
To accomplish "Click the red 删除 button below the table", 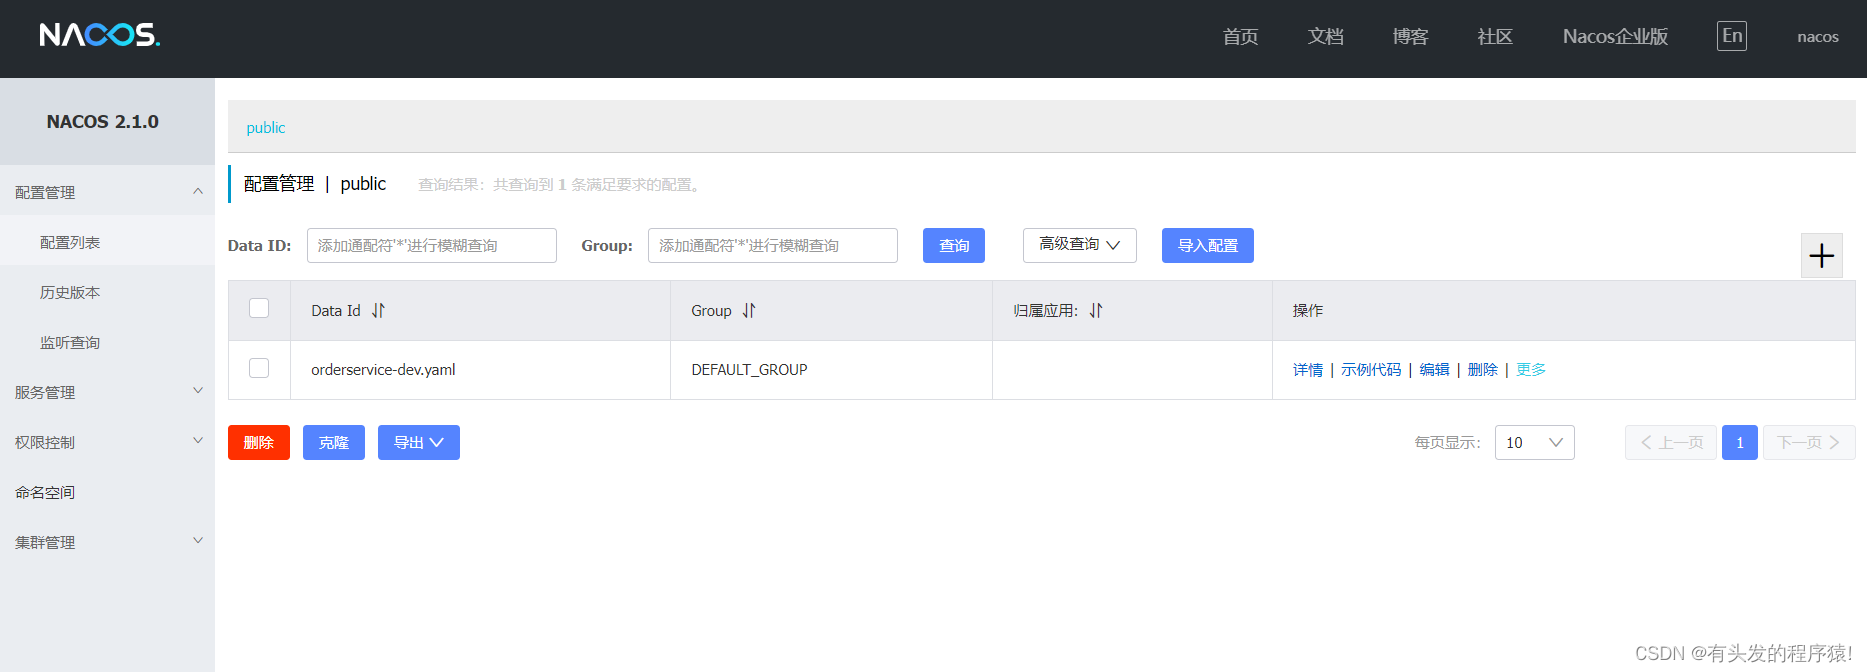I will (x=258, y=443).
